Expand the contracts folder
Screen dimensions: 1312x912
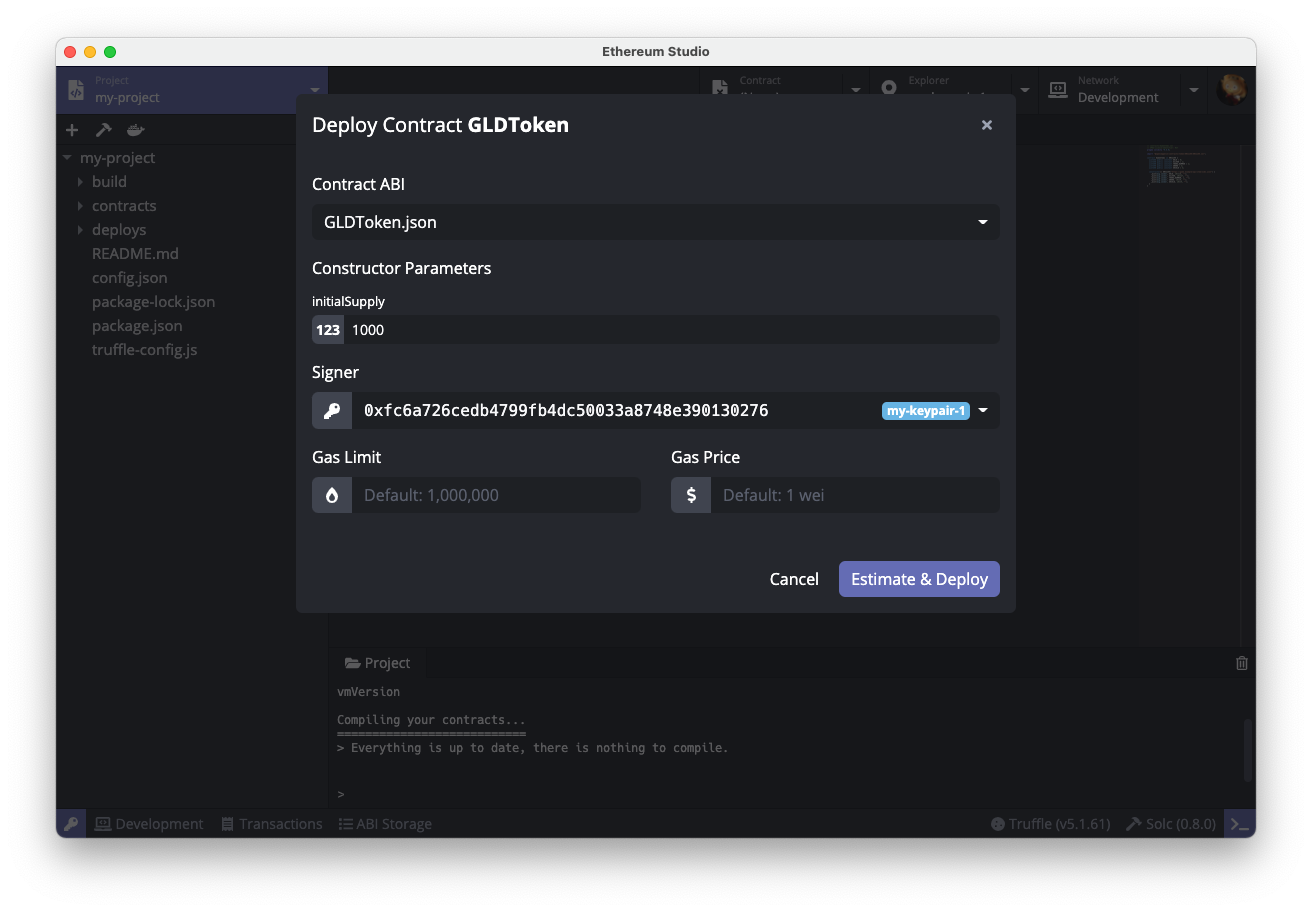(80, 206)
